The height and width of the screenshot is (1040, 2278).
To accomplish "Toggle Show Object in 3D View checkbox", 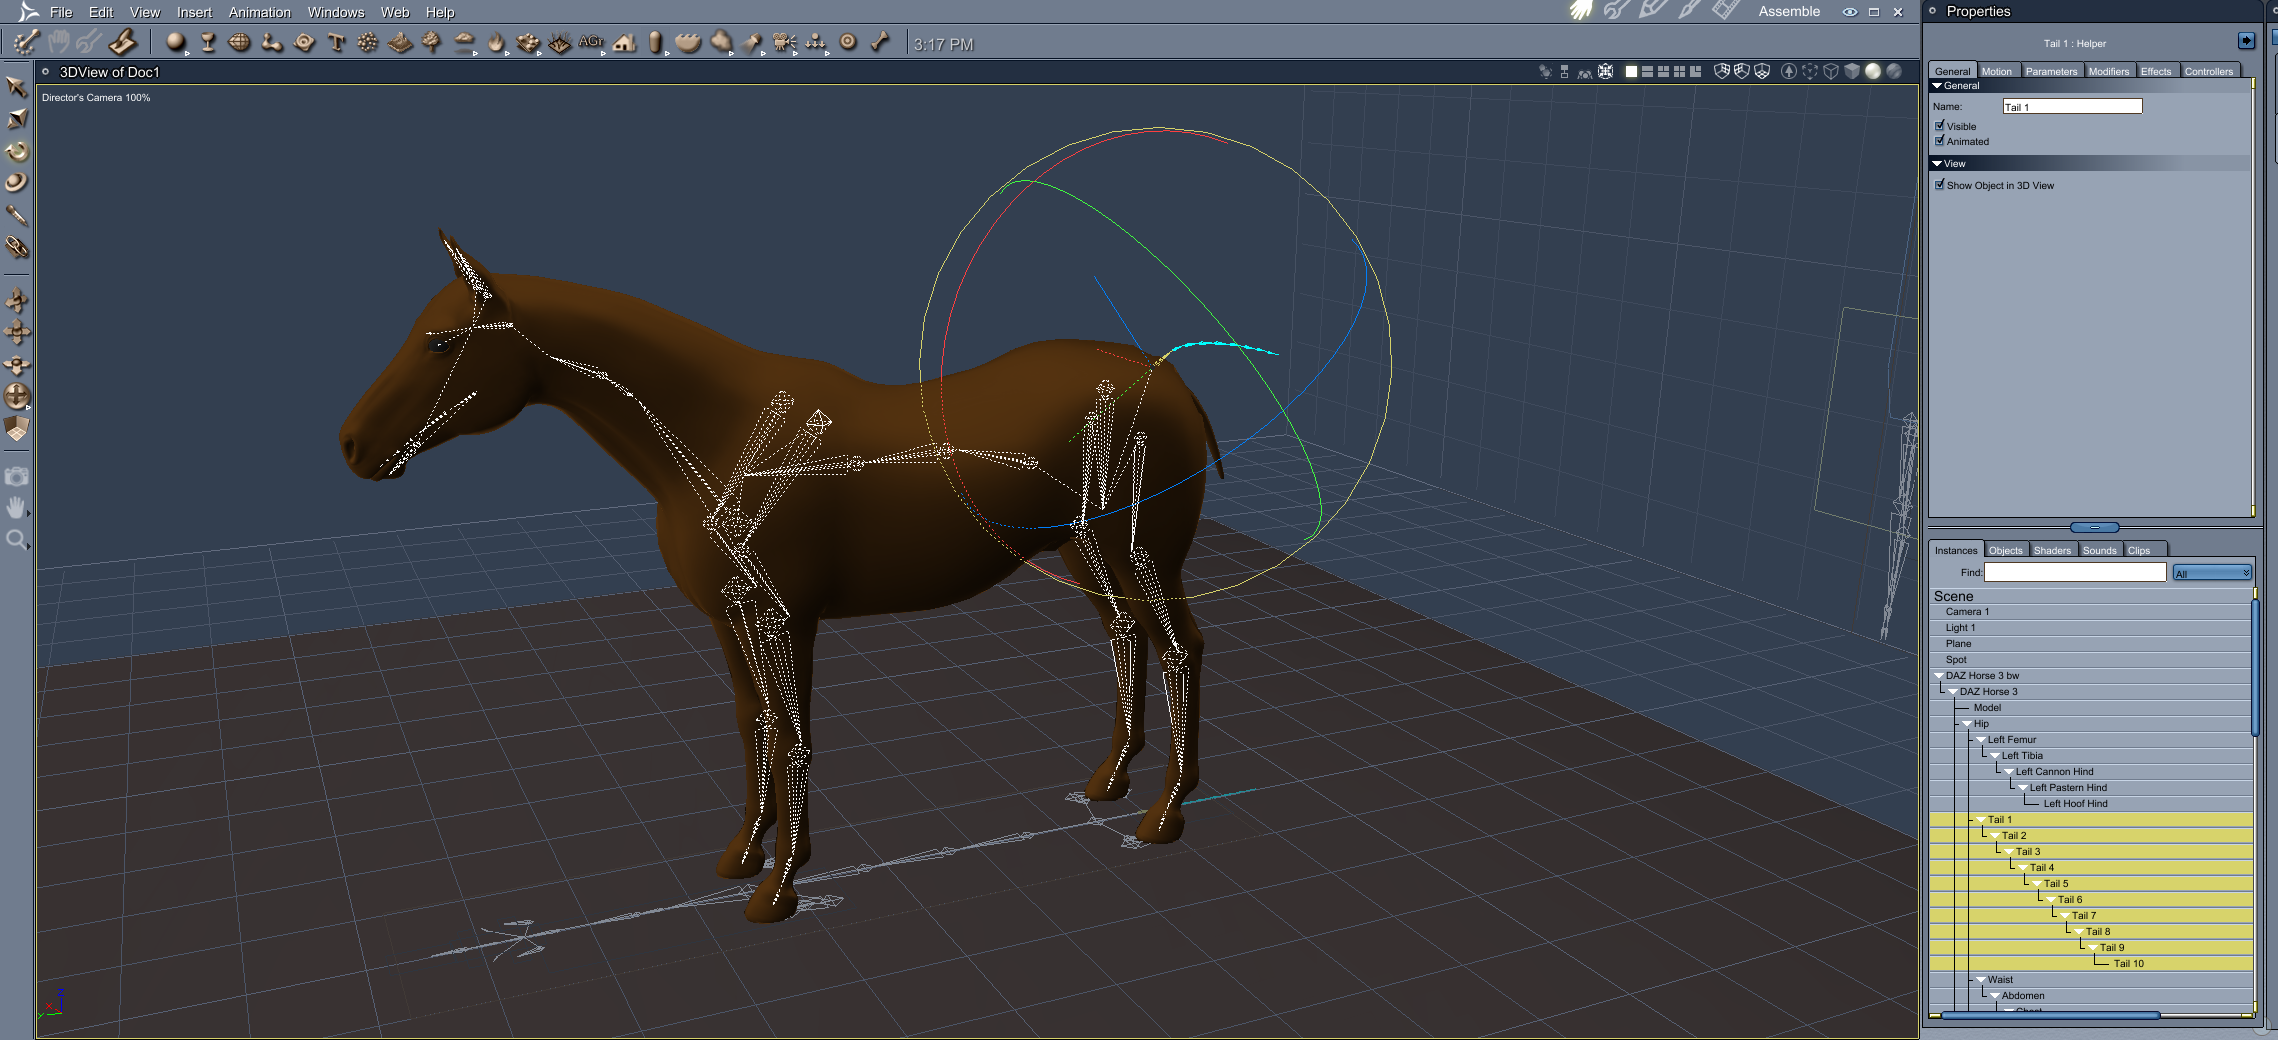I will (1940, 185).
